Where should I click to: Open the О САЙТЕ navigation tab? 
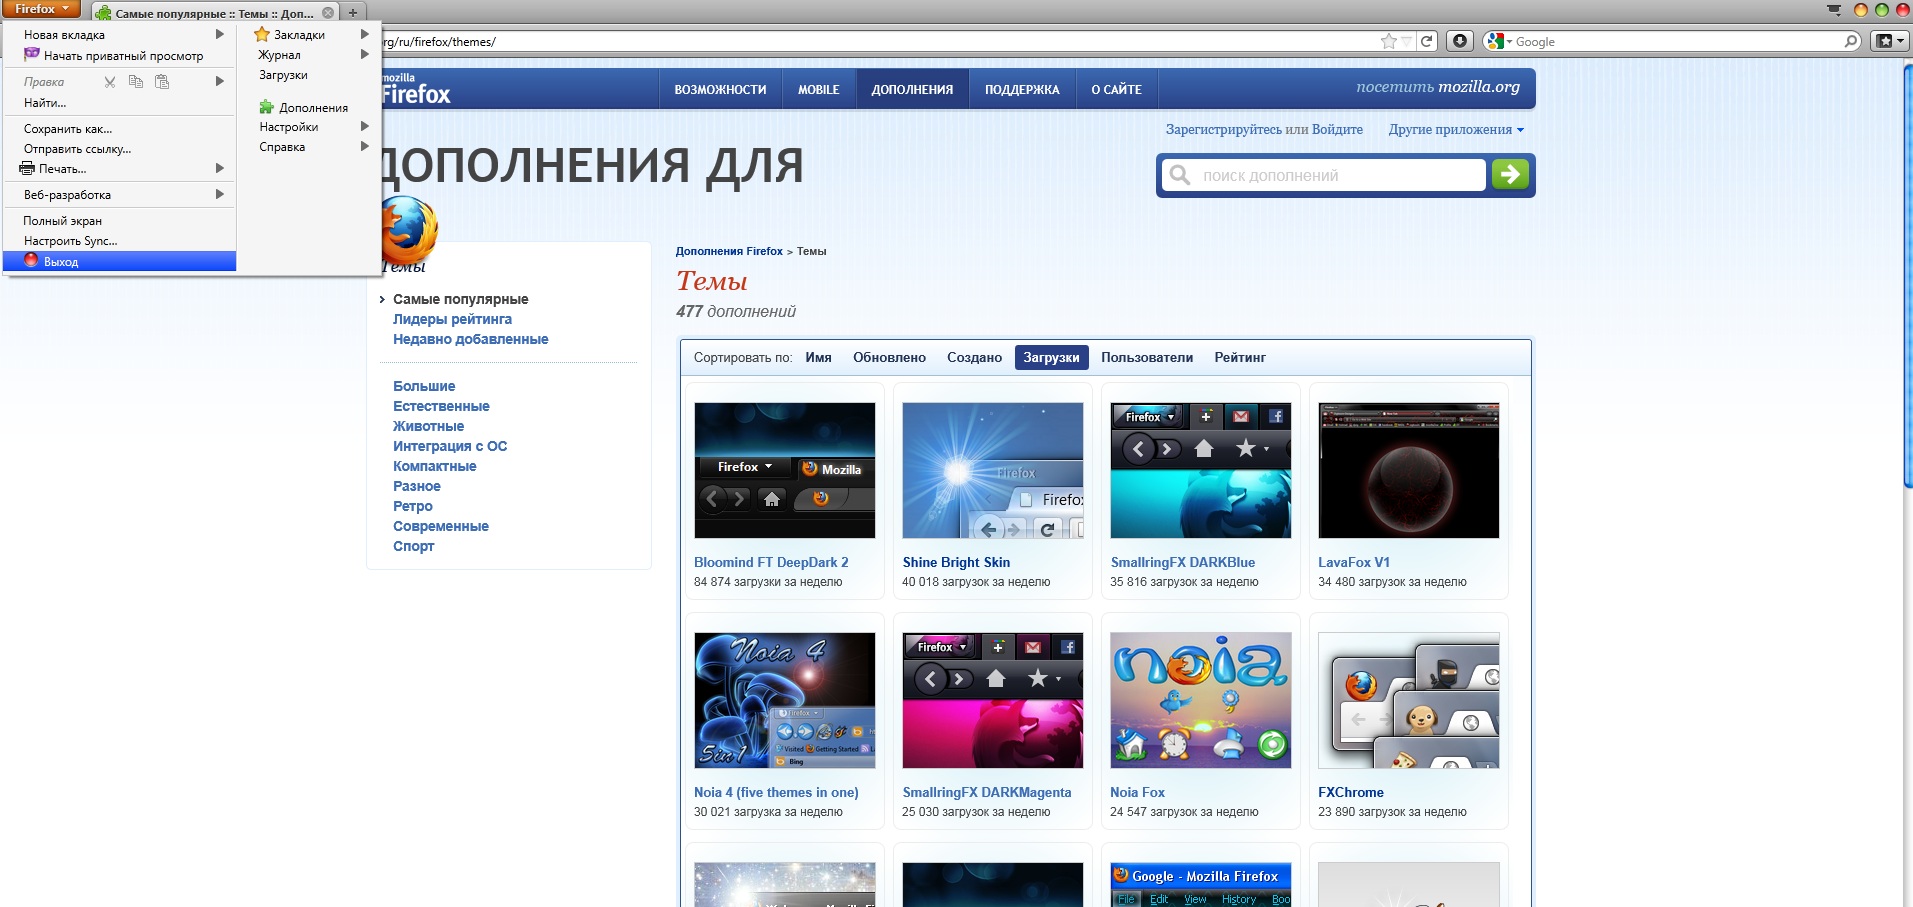click(x=1116, y=89)
